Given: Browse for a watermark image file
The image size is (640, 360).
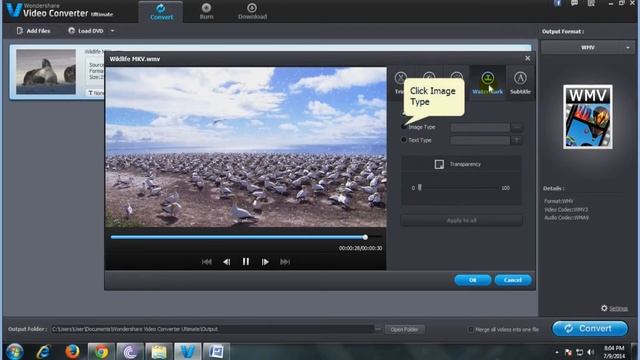Looking at the screenshot, I should [x=516, y=127].
